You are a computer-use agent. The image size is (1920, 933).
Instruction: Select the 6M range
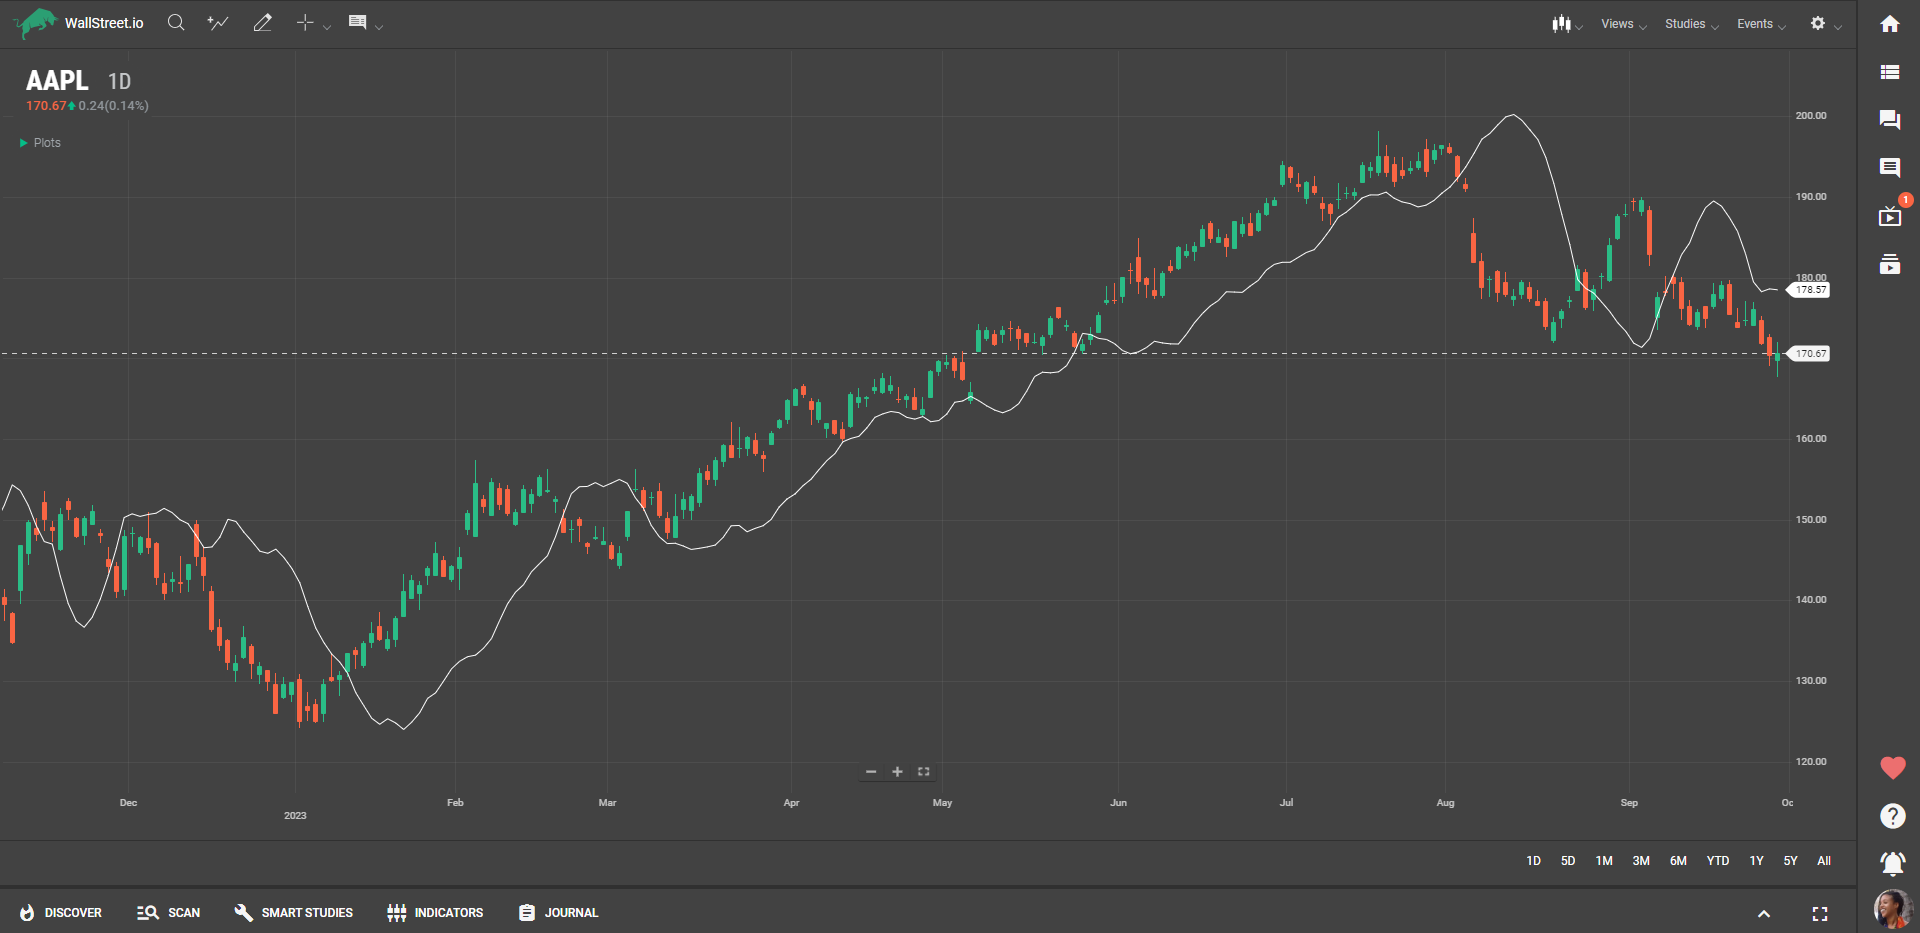pos(1678,861)
